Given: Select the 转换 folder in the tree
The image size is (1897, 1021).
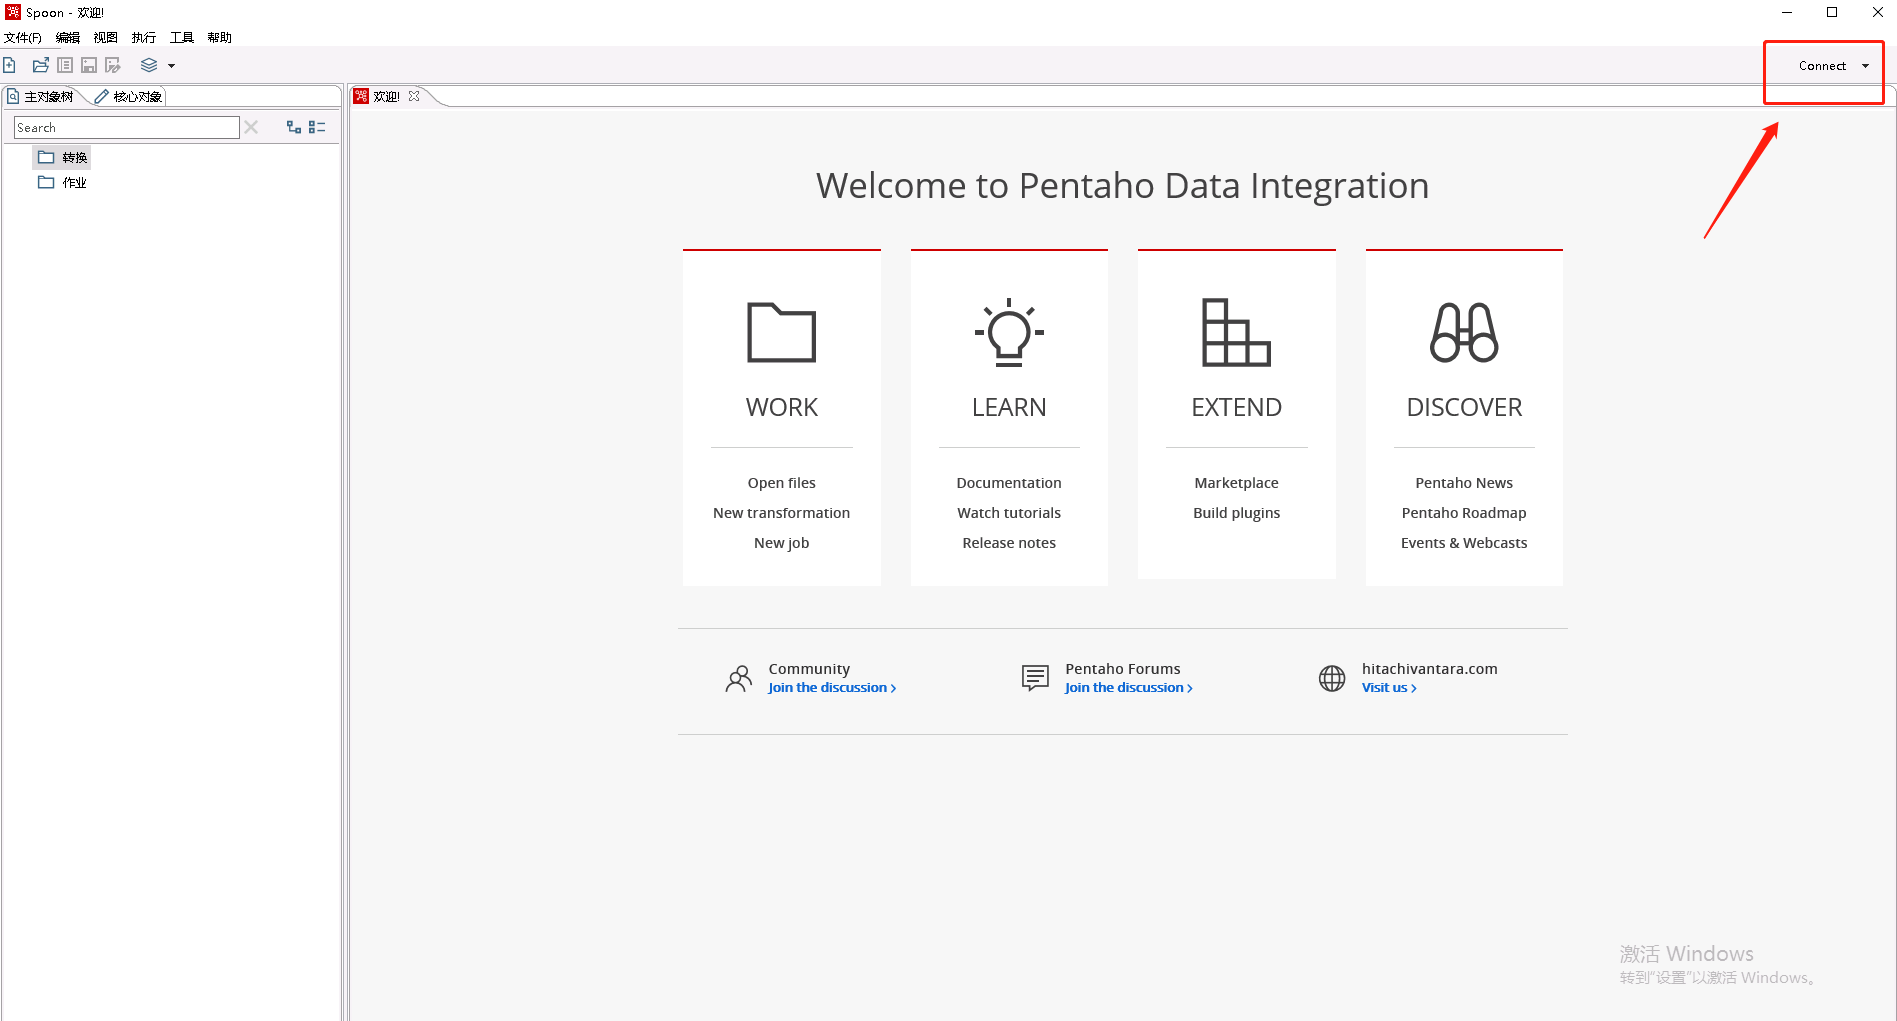Looking at the screenshot, I should click(63, 157).
